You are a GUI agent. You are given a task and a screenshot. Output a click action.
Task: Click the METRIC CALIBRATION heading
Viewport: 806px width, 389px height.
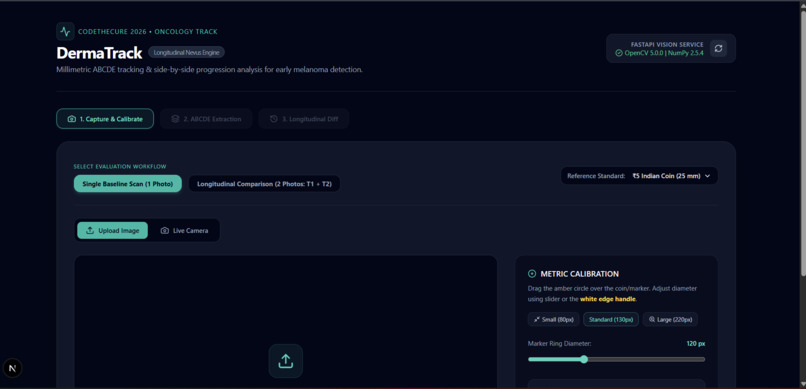pos(580,274)
